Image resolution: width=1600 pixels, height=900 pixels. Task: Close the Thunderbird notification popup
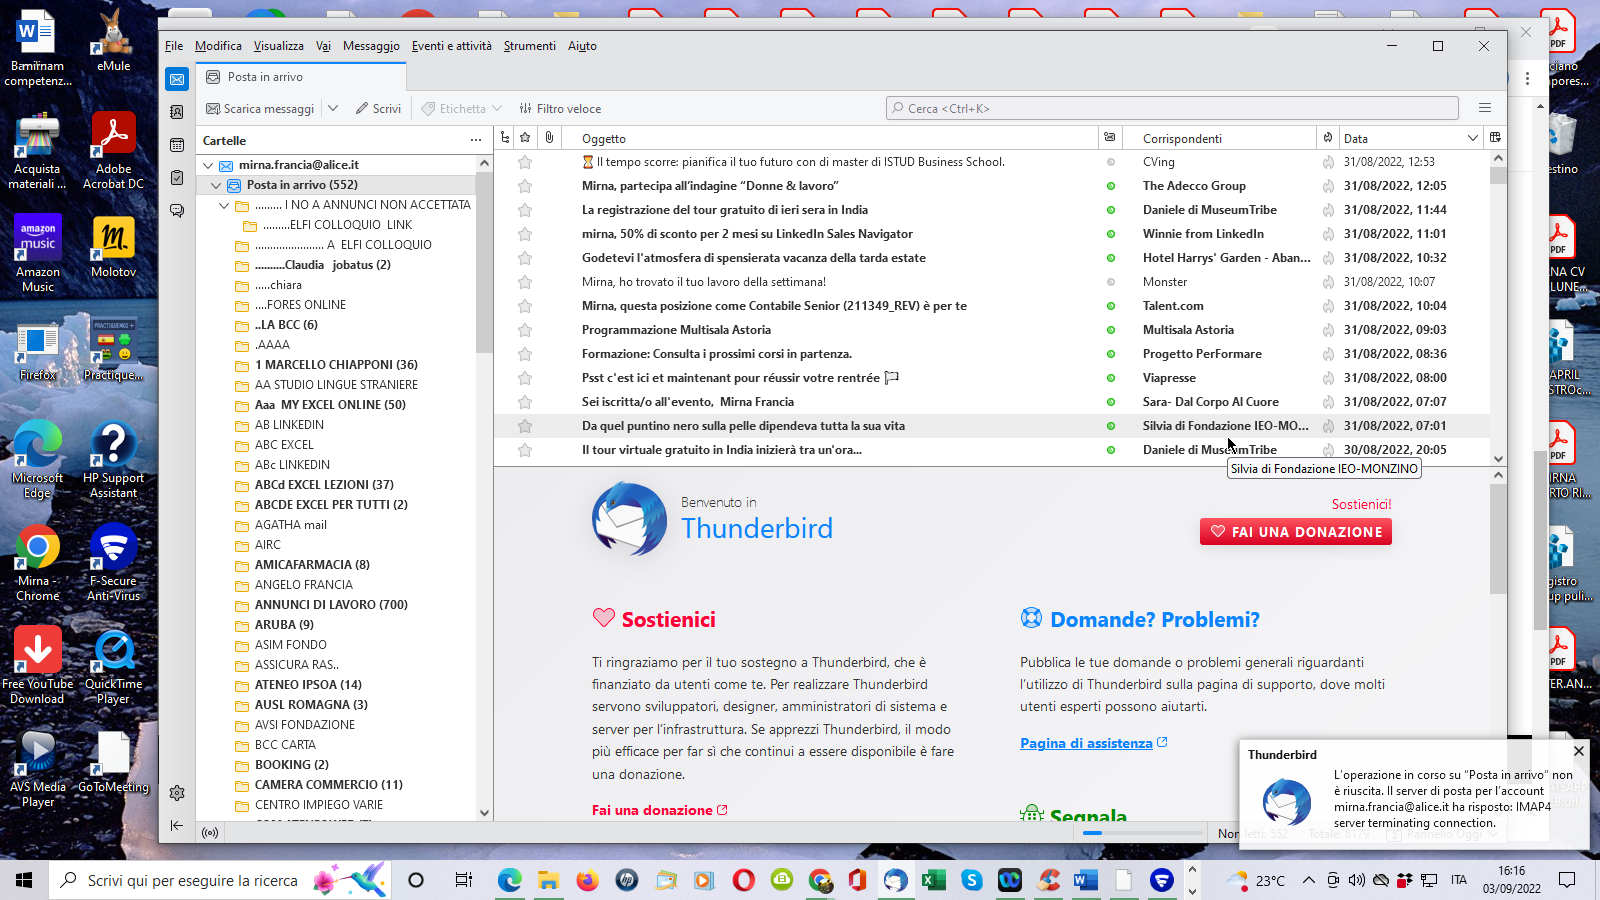[1579, 751]
